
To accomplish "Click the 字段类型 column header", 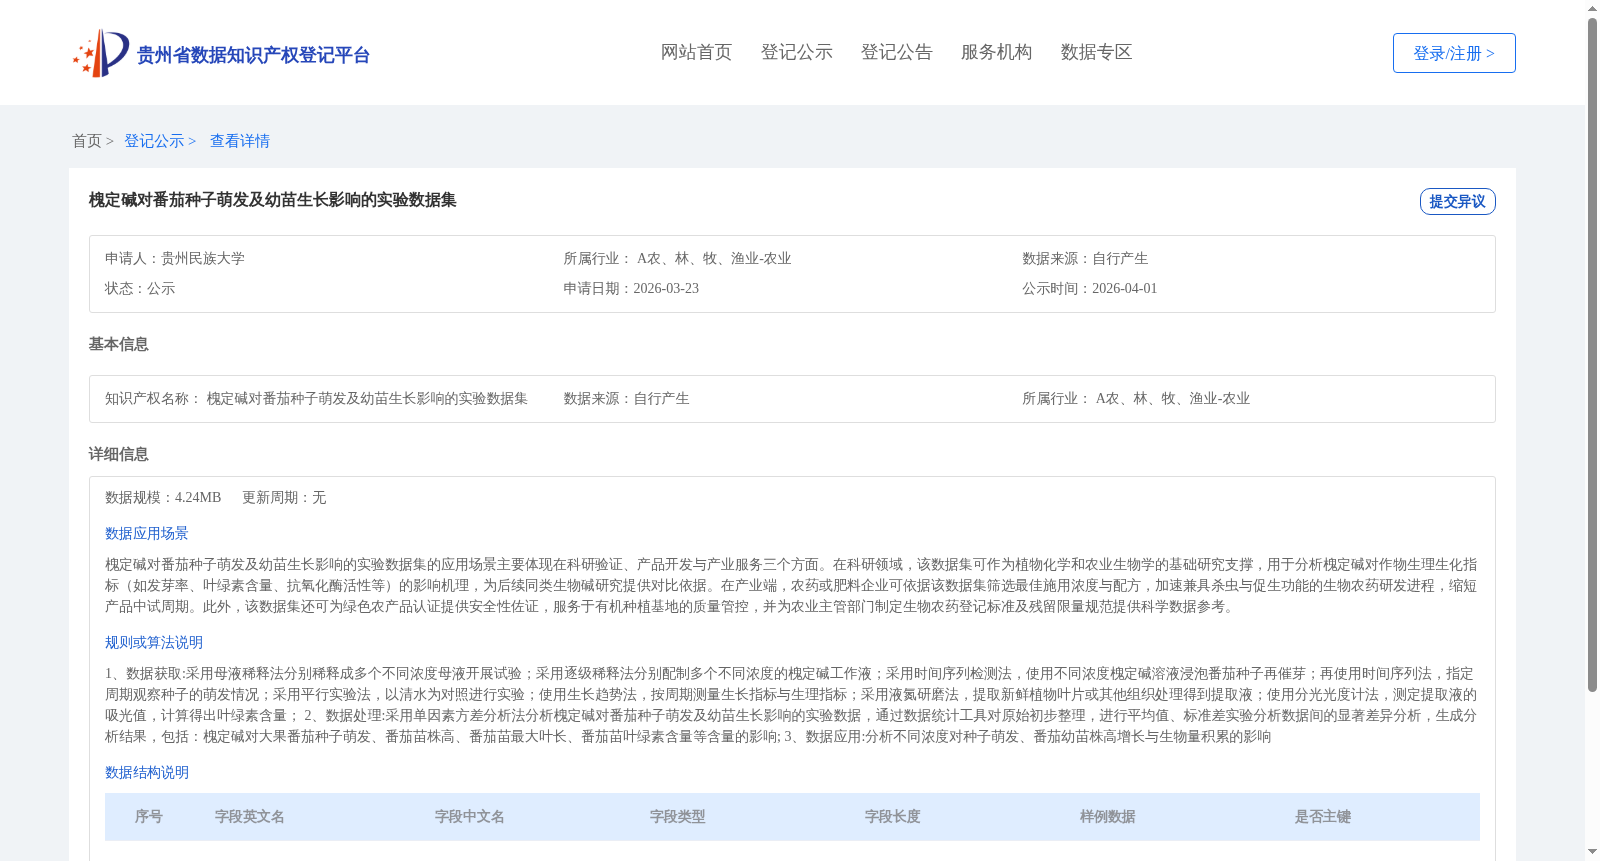I will pos(678,817).
